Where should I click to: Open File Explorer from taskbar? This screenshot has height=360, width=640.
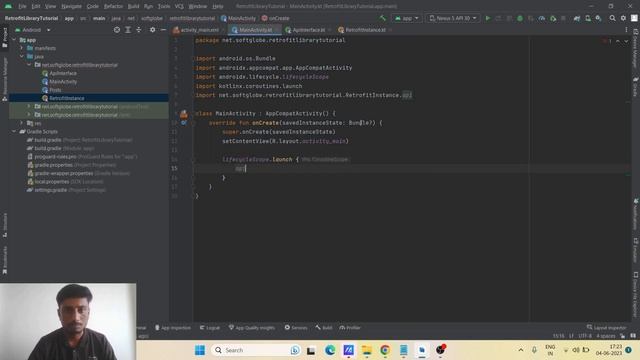point(367,350)
